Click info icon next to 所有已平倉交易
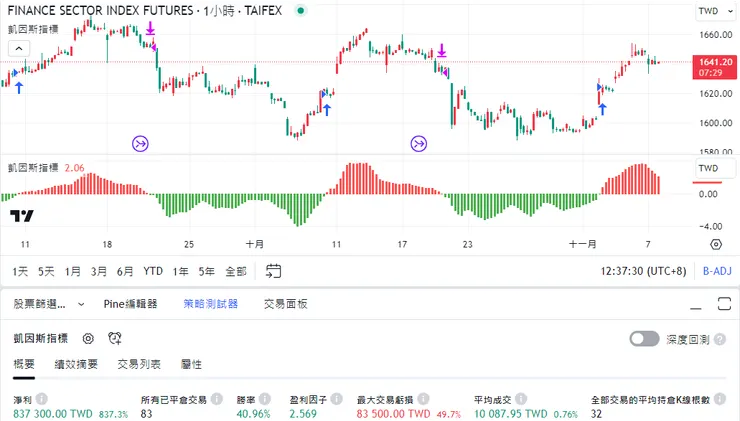The width and height of the screenshot is (740, 421). click(x=217, y=399)
